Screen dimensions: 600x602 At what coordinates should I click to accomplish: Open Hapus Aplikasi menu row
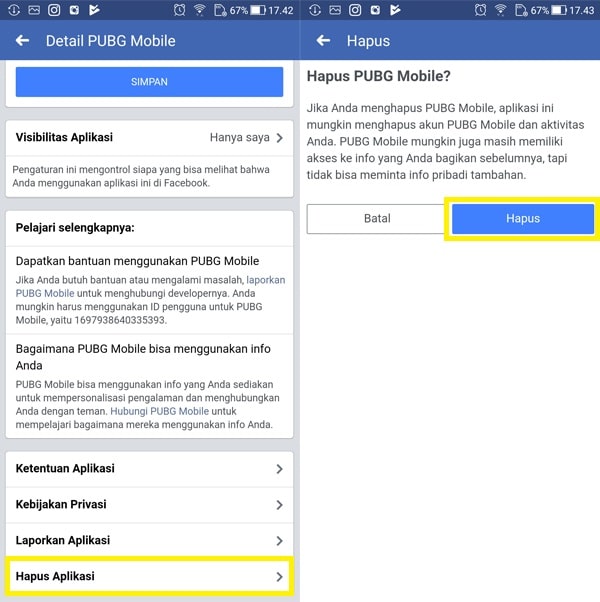[x=149, y=576]
